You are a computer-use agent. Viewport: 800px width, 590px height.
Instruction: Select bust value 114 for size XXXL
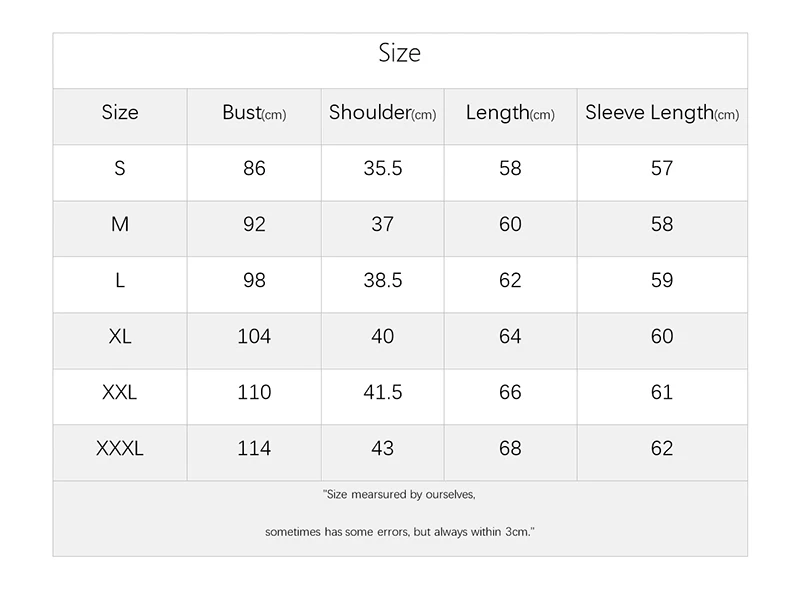pyautogui.click(x=254, y=448)
